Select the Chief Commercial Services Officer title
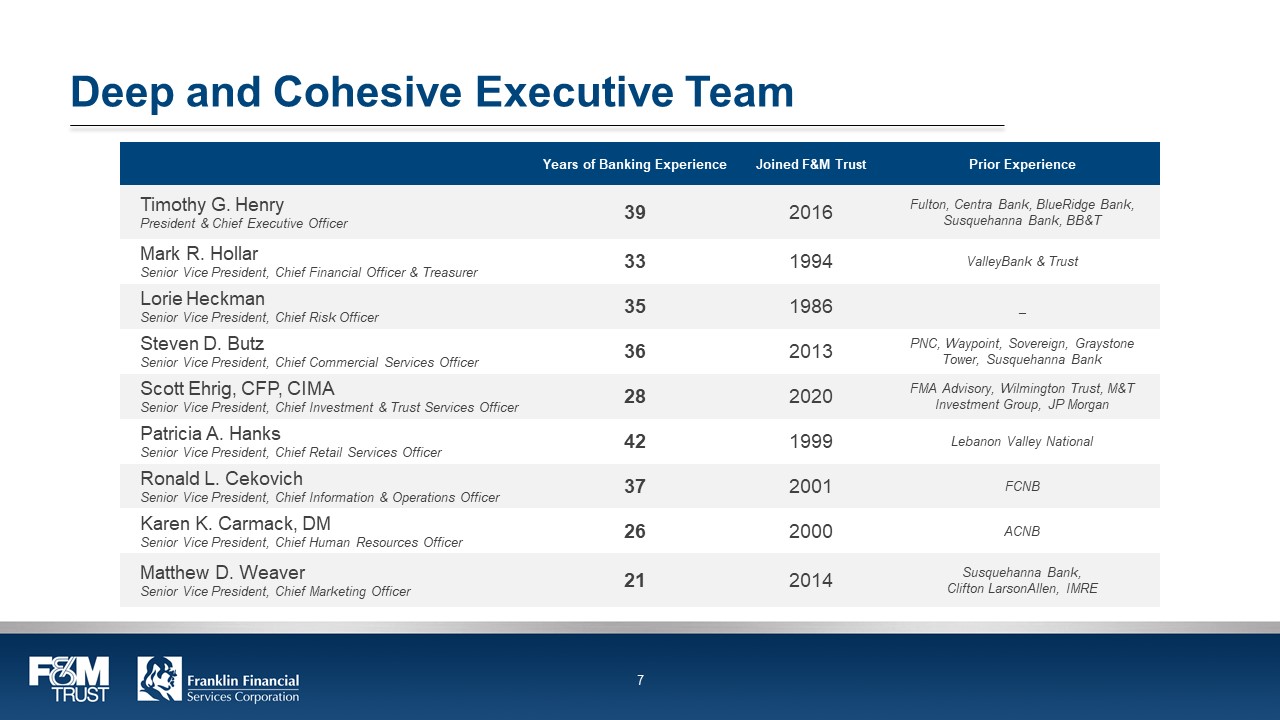This screenshot has width=1280, height=720. click(310, 362)
